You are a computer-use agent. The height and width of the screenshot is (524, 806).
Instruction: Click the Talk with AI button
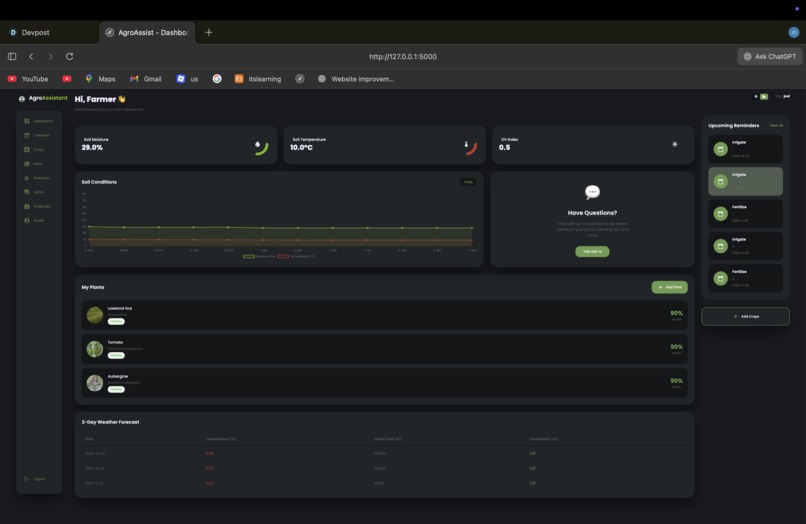(x=592, y=251)
